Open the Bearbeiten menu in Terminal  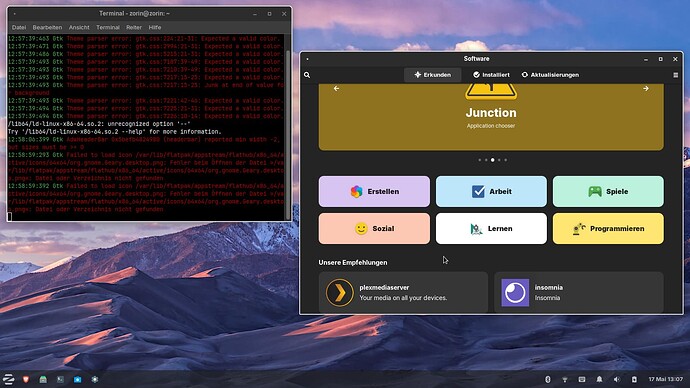point(47,27)
